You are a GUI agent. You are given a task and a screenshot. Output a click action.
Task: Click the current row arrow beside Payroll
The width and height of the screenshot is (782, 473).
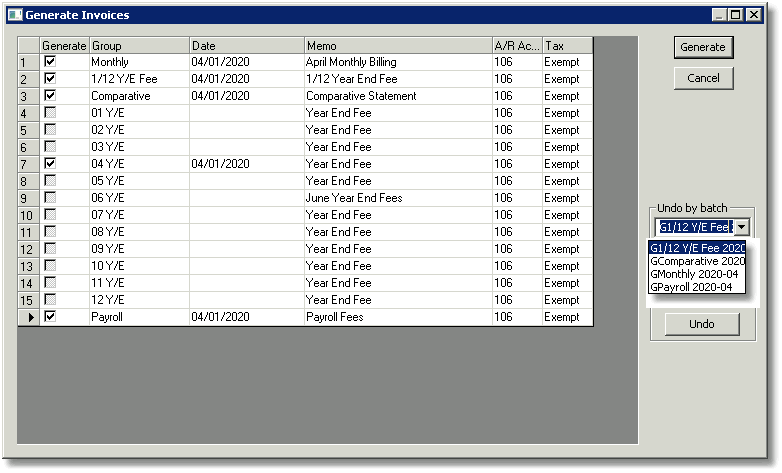pyautogui.click(x=31, y=317)
